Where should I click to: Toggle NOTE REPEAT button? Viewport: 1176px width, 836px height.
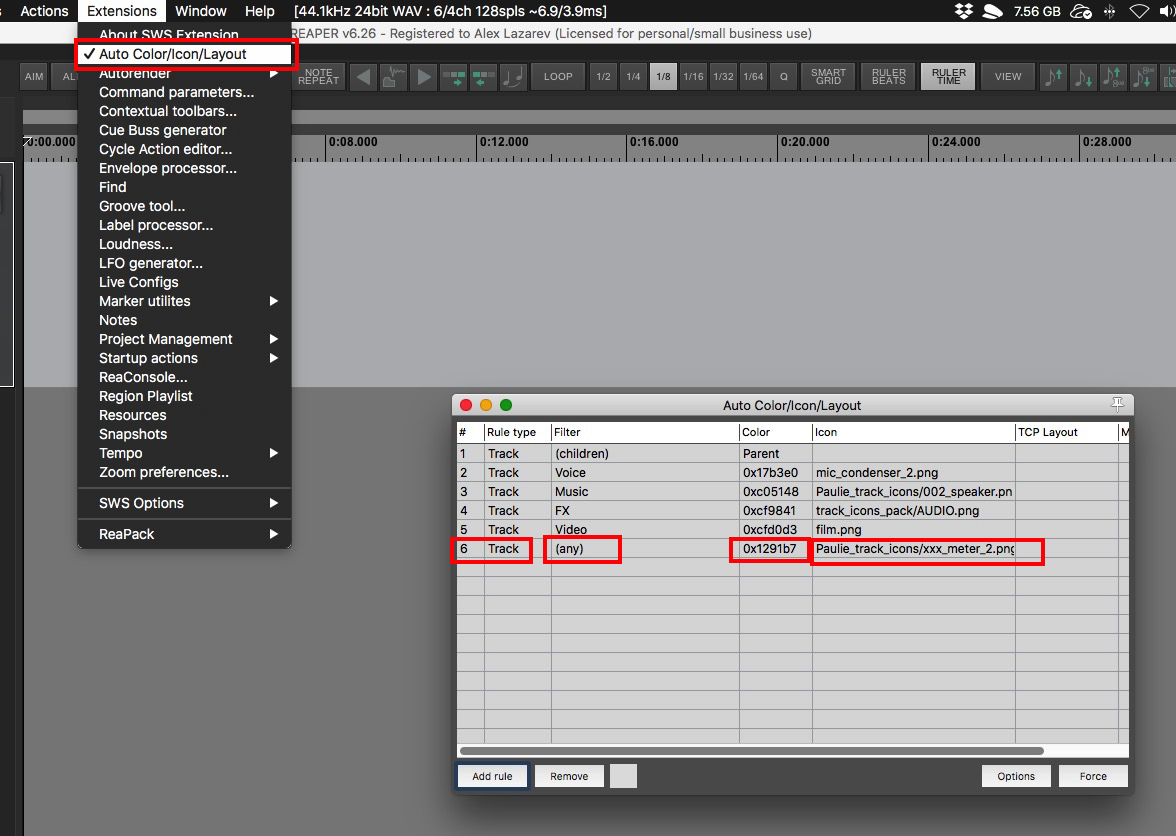(318, 76)
